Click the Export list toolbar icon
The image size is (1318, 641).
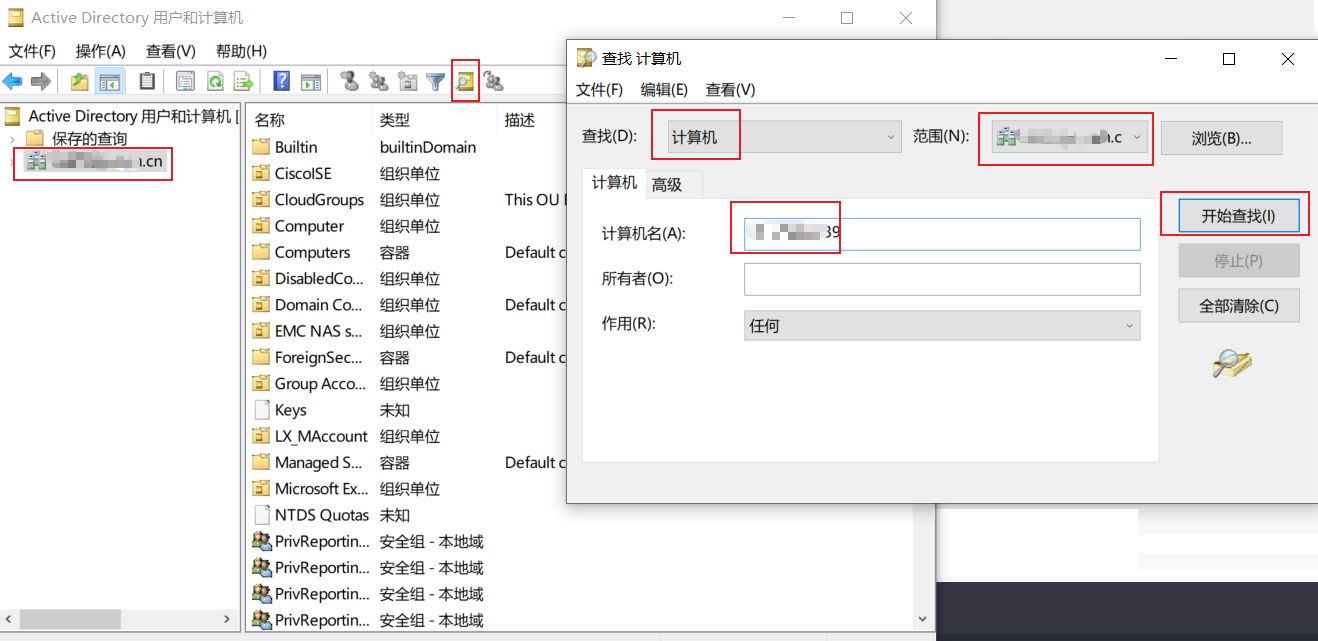tap(243, 82)
